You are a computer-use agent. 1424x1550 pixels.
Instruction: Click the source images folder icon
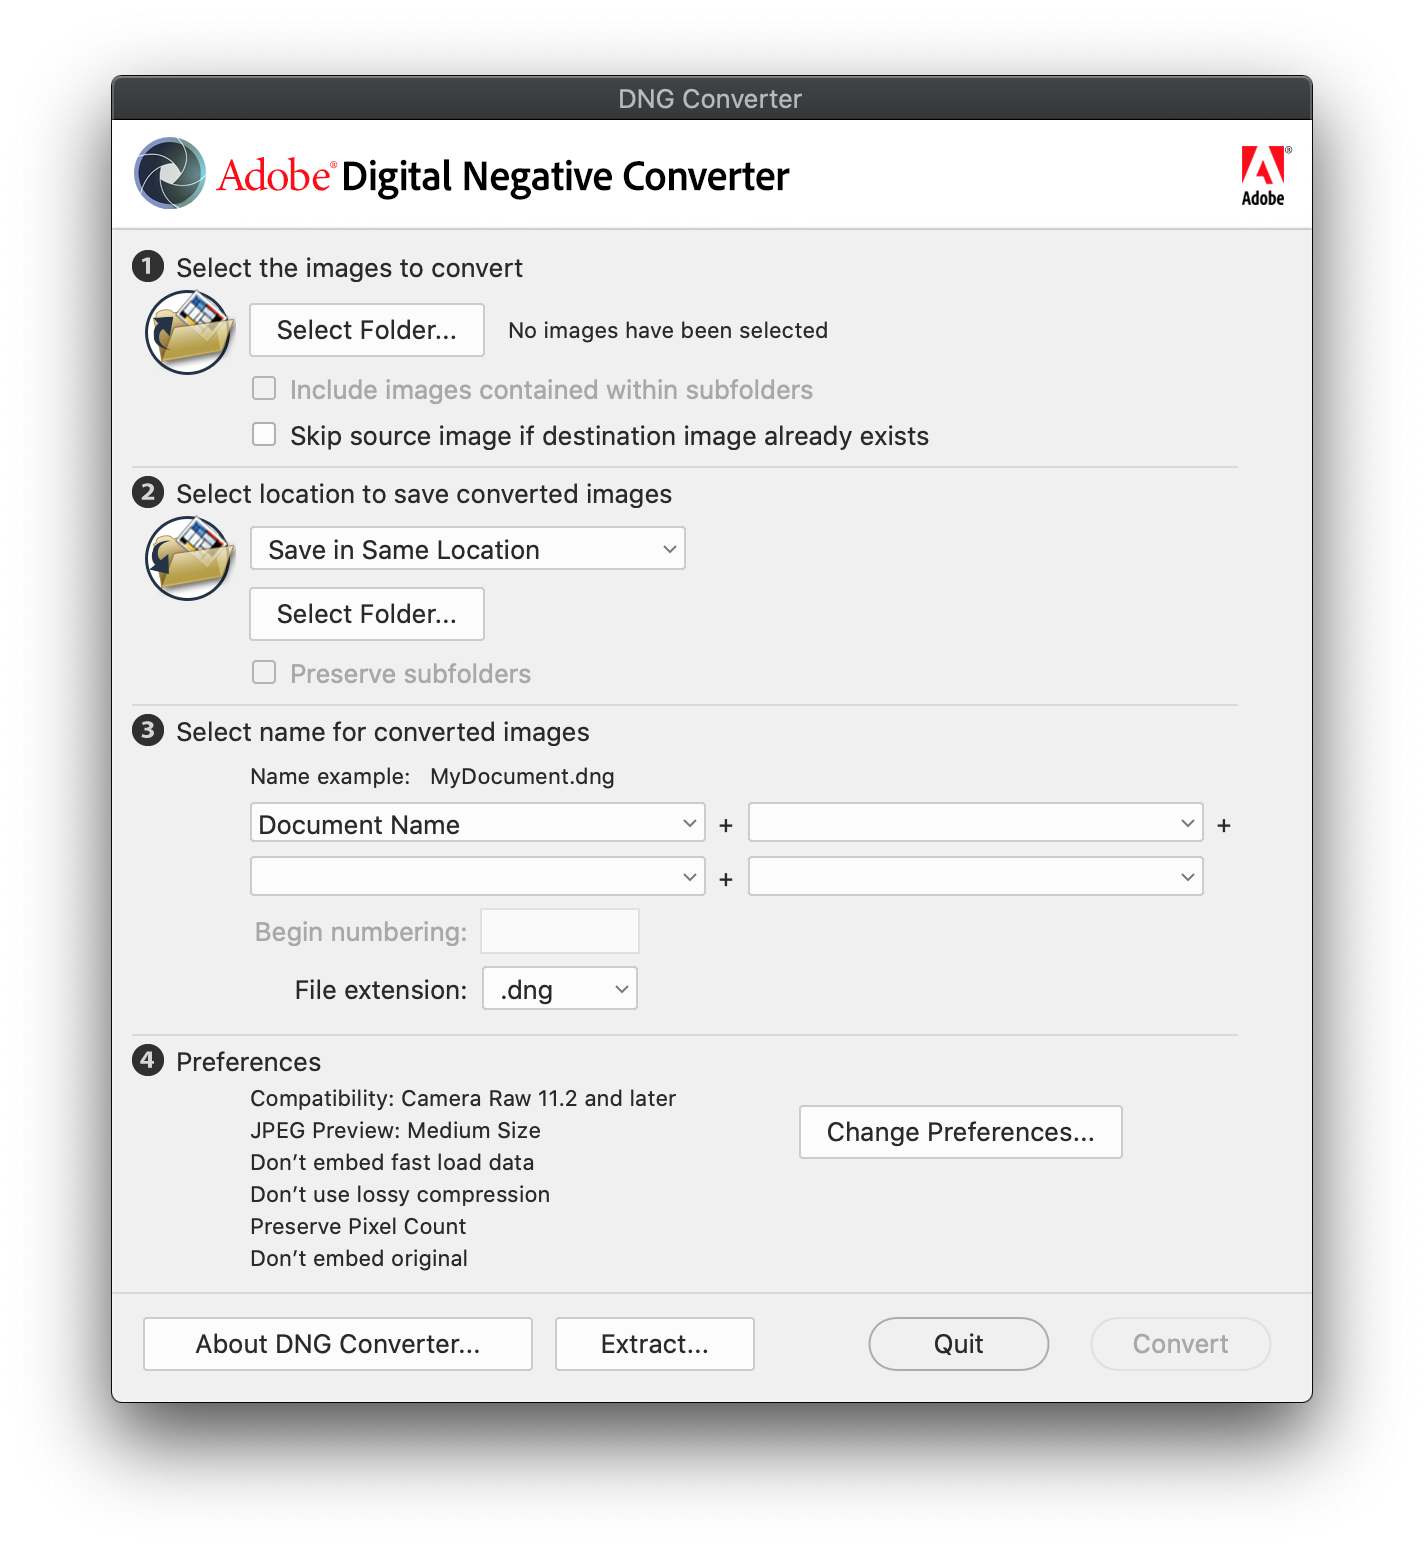189,332
